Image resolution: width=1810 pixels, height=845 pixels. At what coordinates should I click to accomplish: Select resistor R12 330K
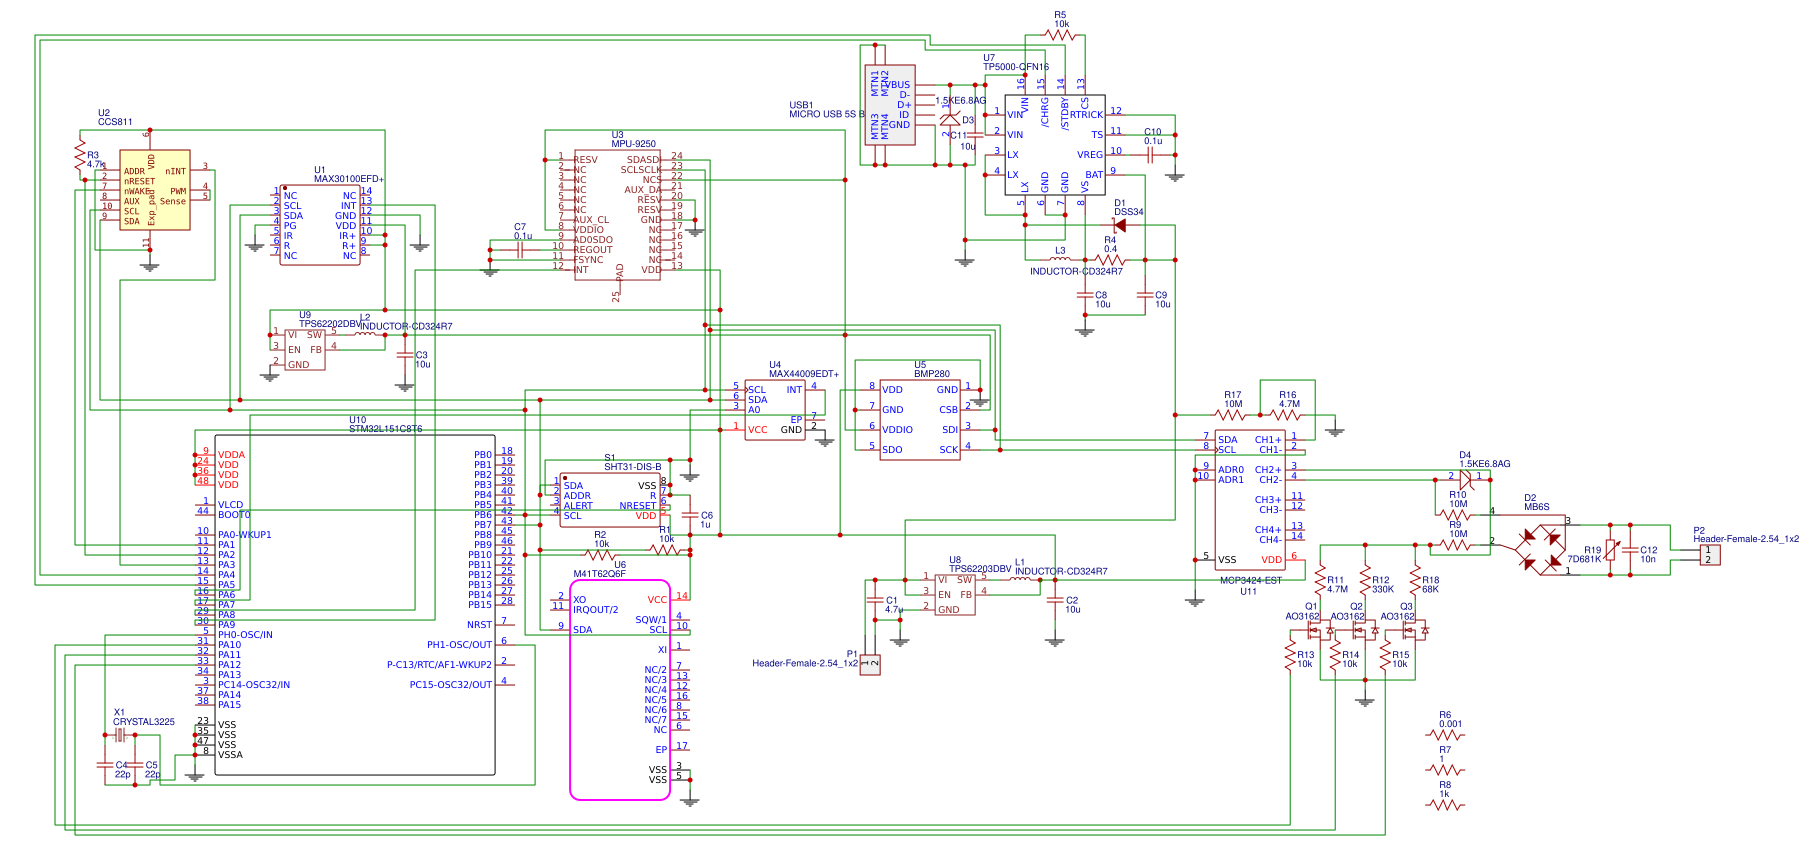point(1365,580)
